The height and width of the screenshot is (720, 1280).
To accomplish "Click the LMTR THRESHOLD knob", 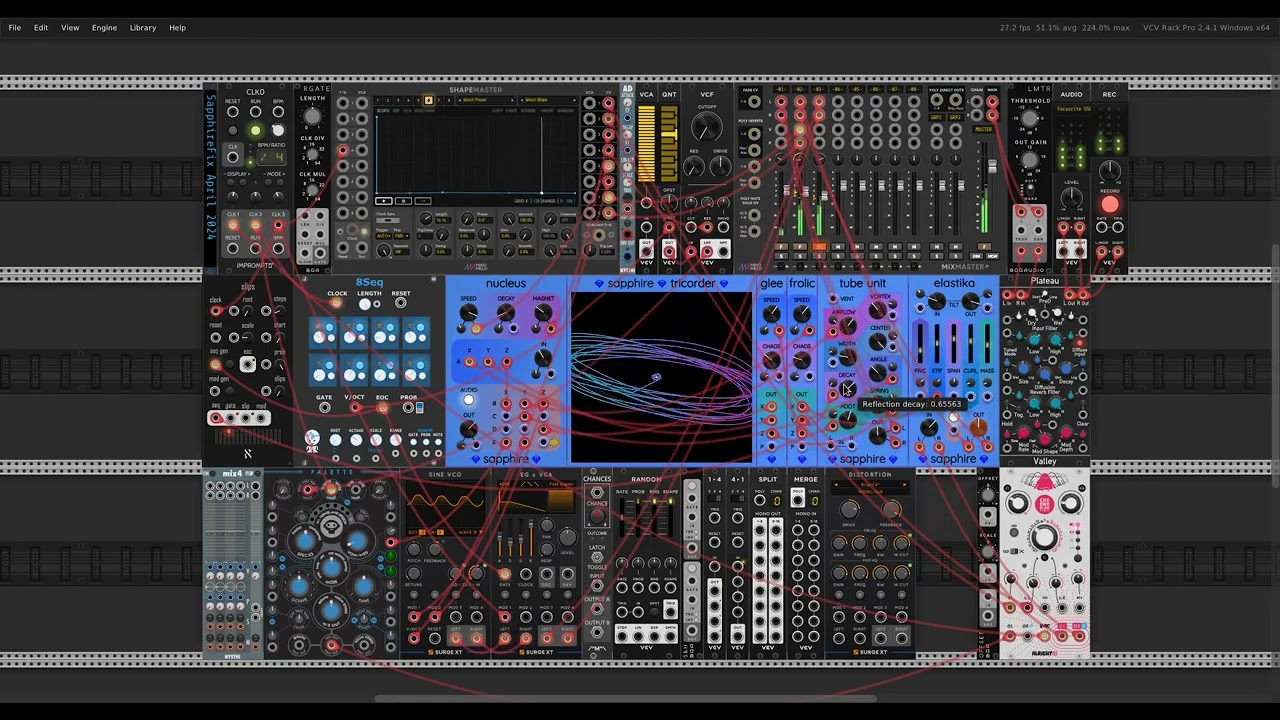I will click(x=1029, y=120).
